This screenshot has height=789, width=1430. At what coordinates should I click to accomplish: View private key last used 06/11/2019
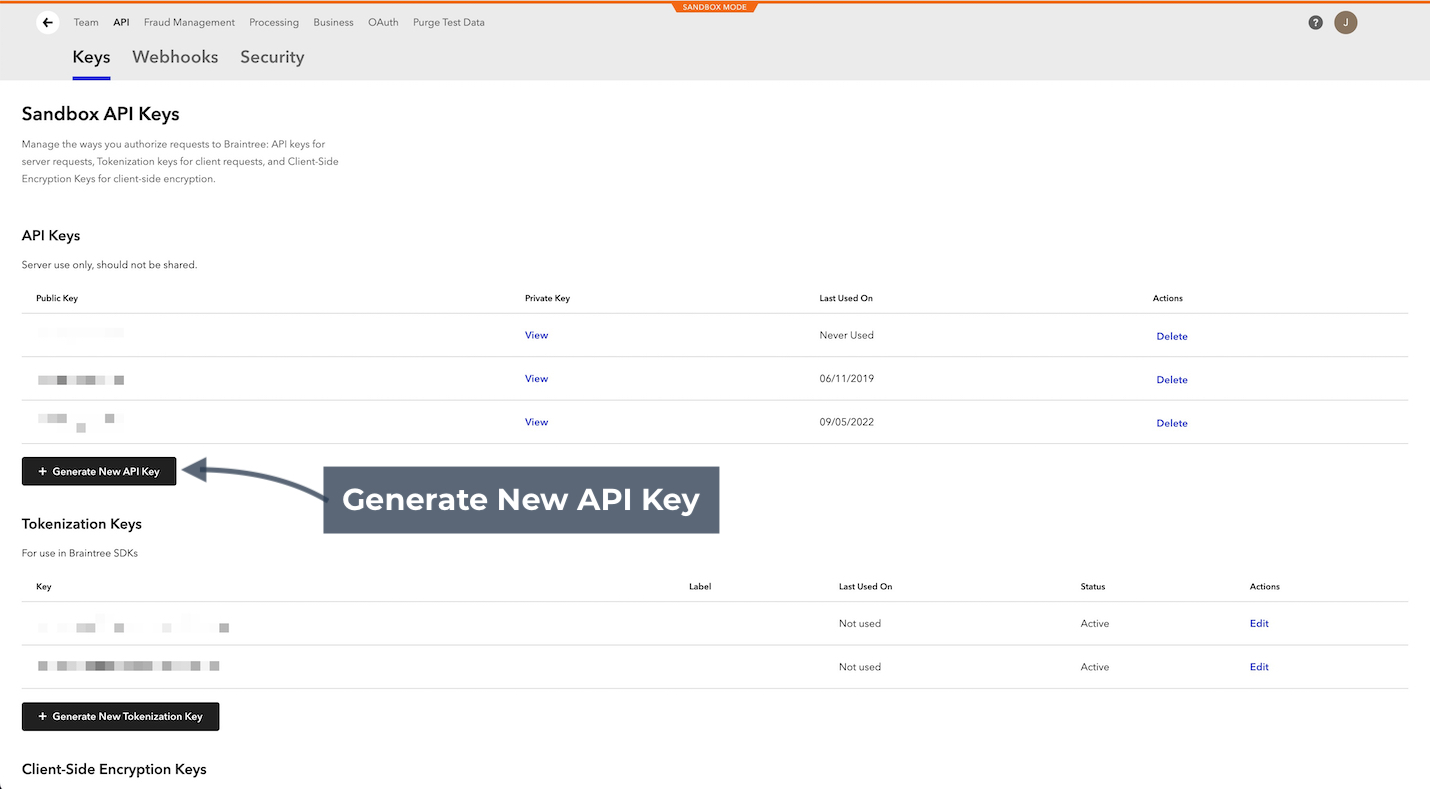tap(536, 378)
